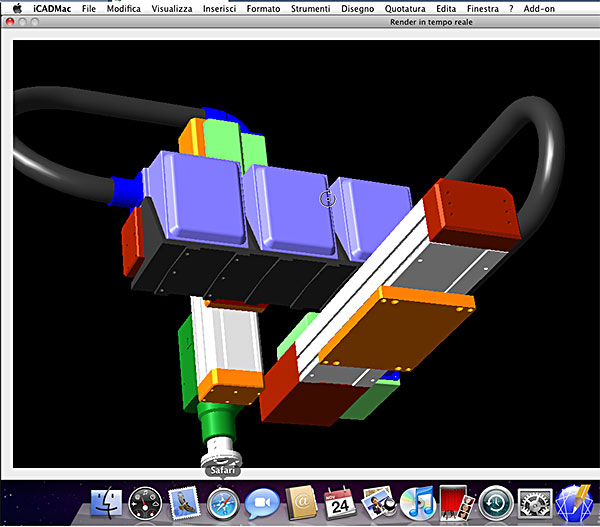The height and width of the screenshot is (527, 600).
Task: Launch Safari from the dock
Action: click(223, 504)
